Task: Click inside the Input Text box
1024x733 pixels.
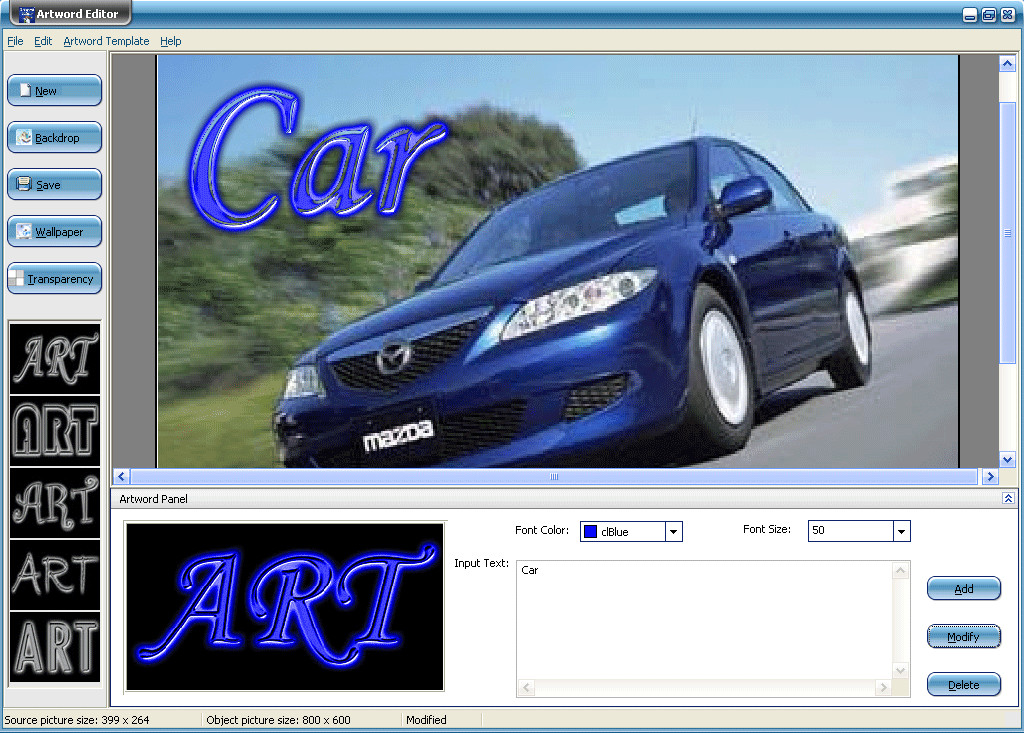Action: (705, 620)
